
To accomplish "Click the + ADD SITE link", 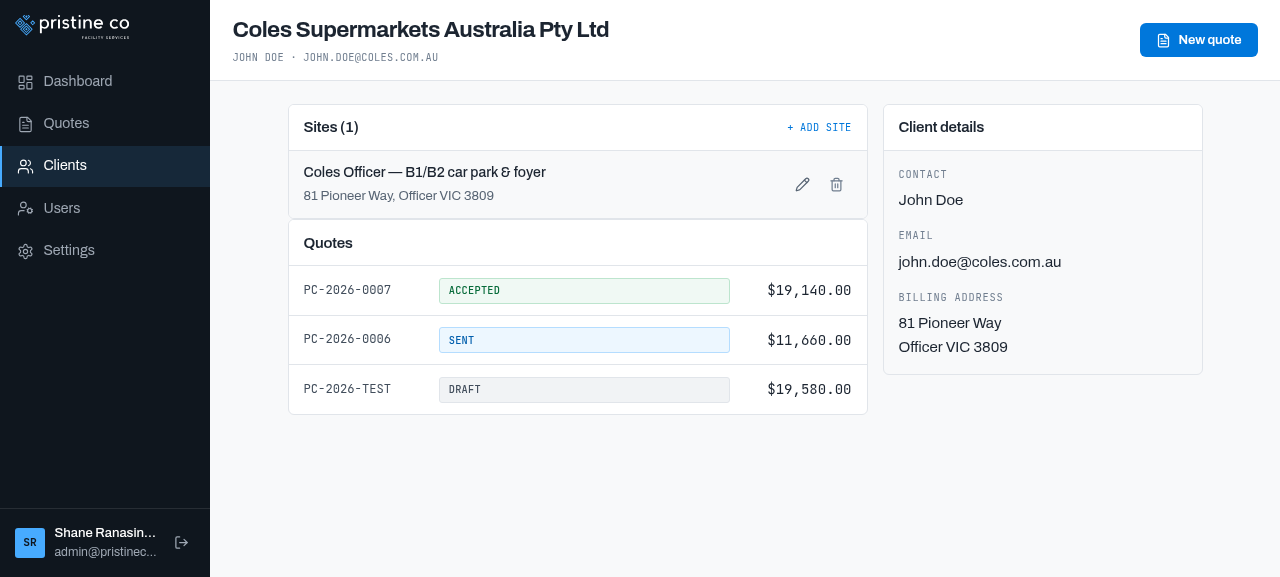I will [x=819, y=128].
